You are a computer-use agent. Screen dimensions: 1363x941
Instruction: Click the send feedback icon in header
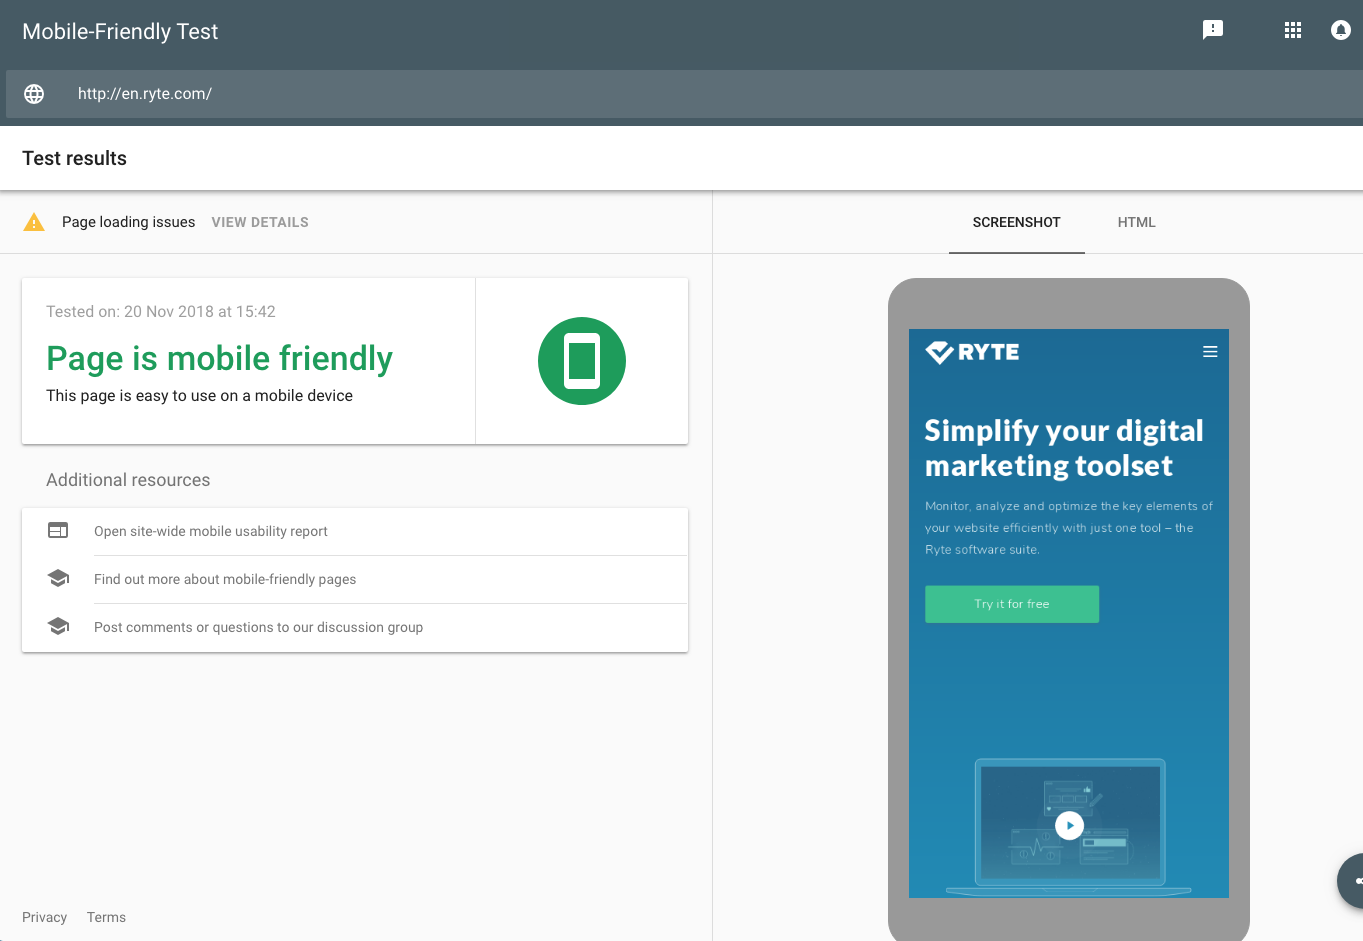click(x=1213, y=30)
